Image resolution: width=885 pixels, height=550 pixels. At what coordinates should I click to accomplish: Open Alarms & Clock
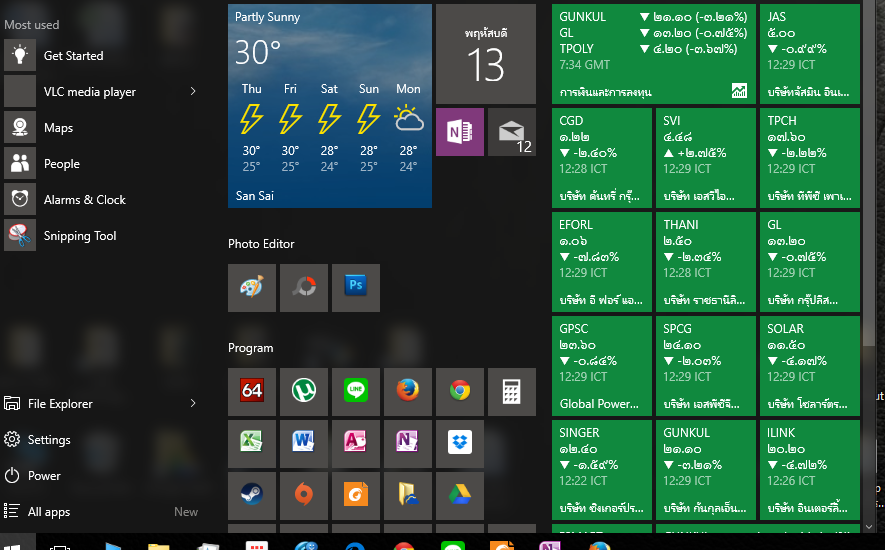[102, 200]
